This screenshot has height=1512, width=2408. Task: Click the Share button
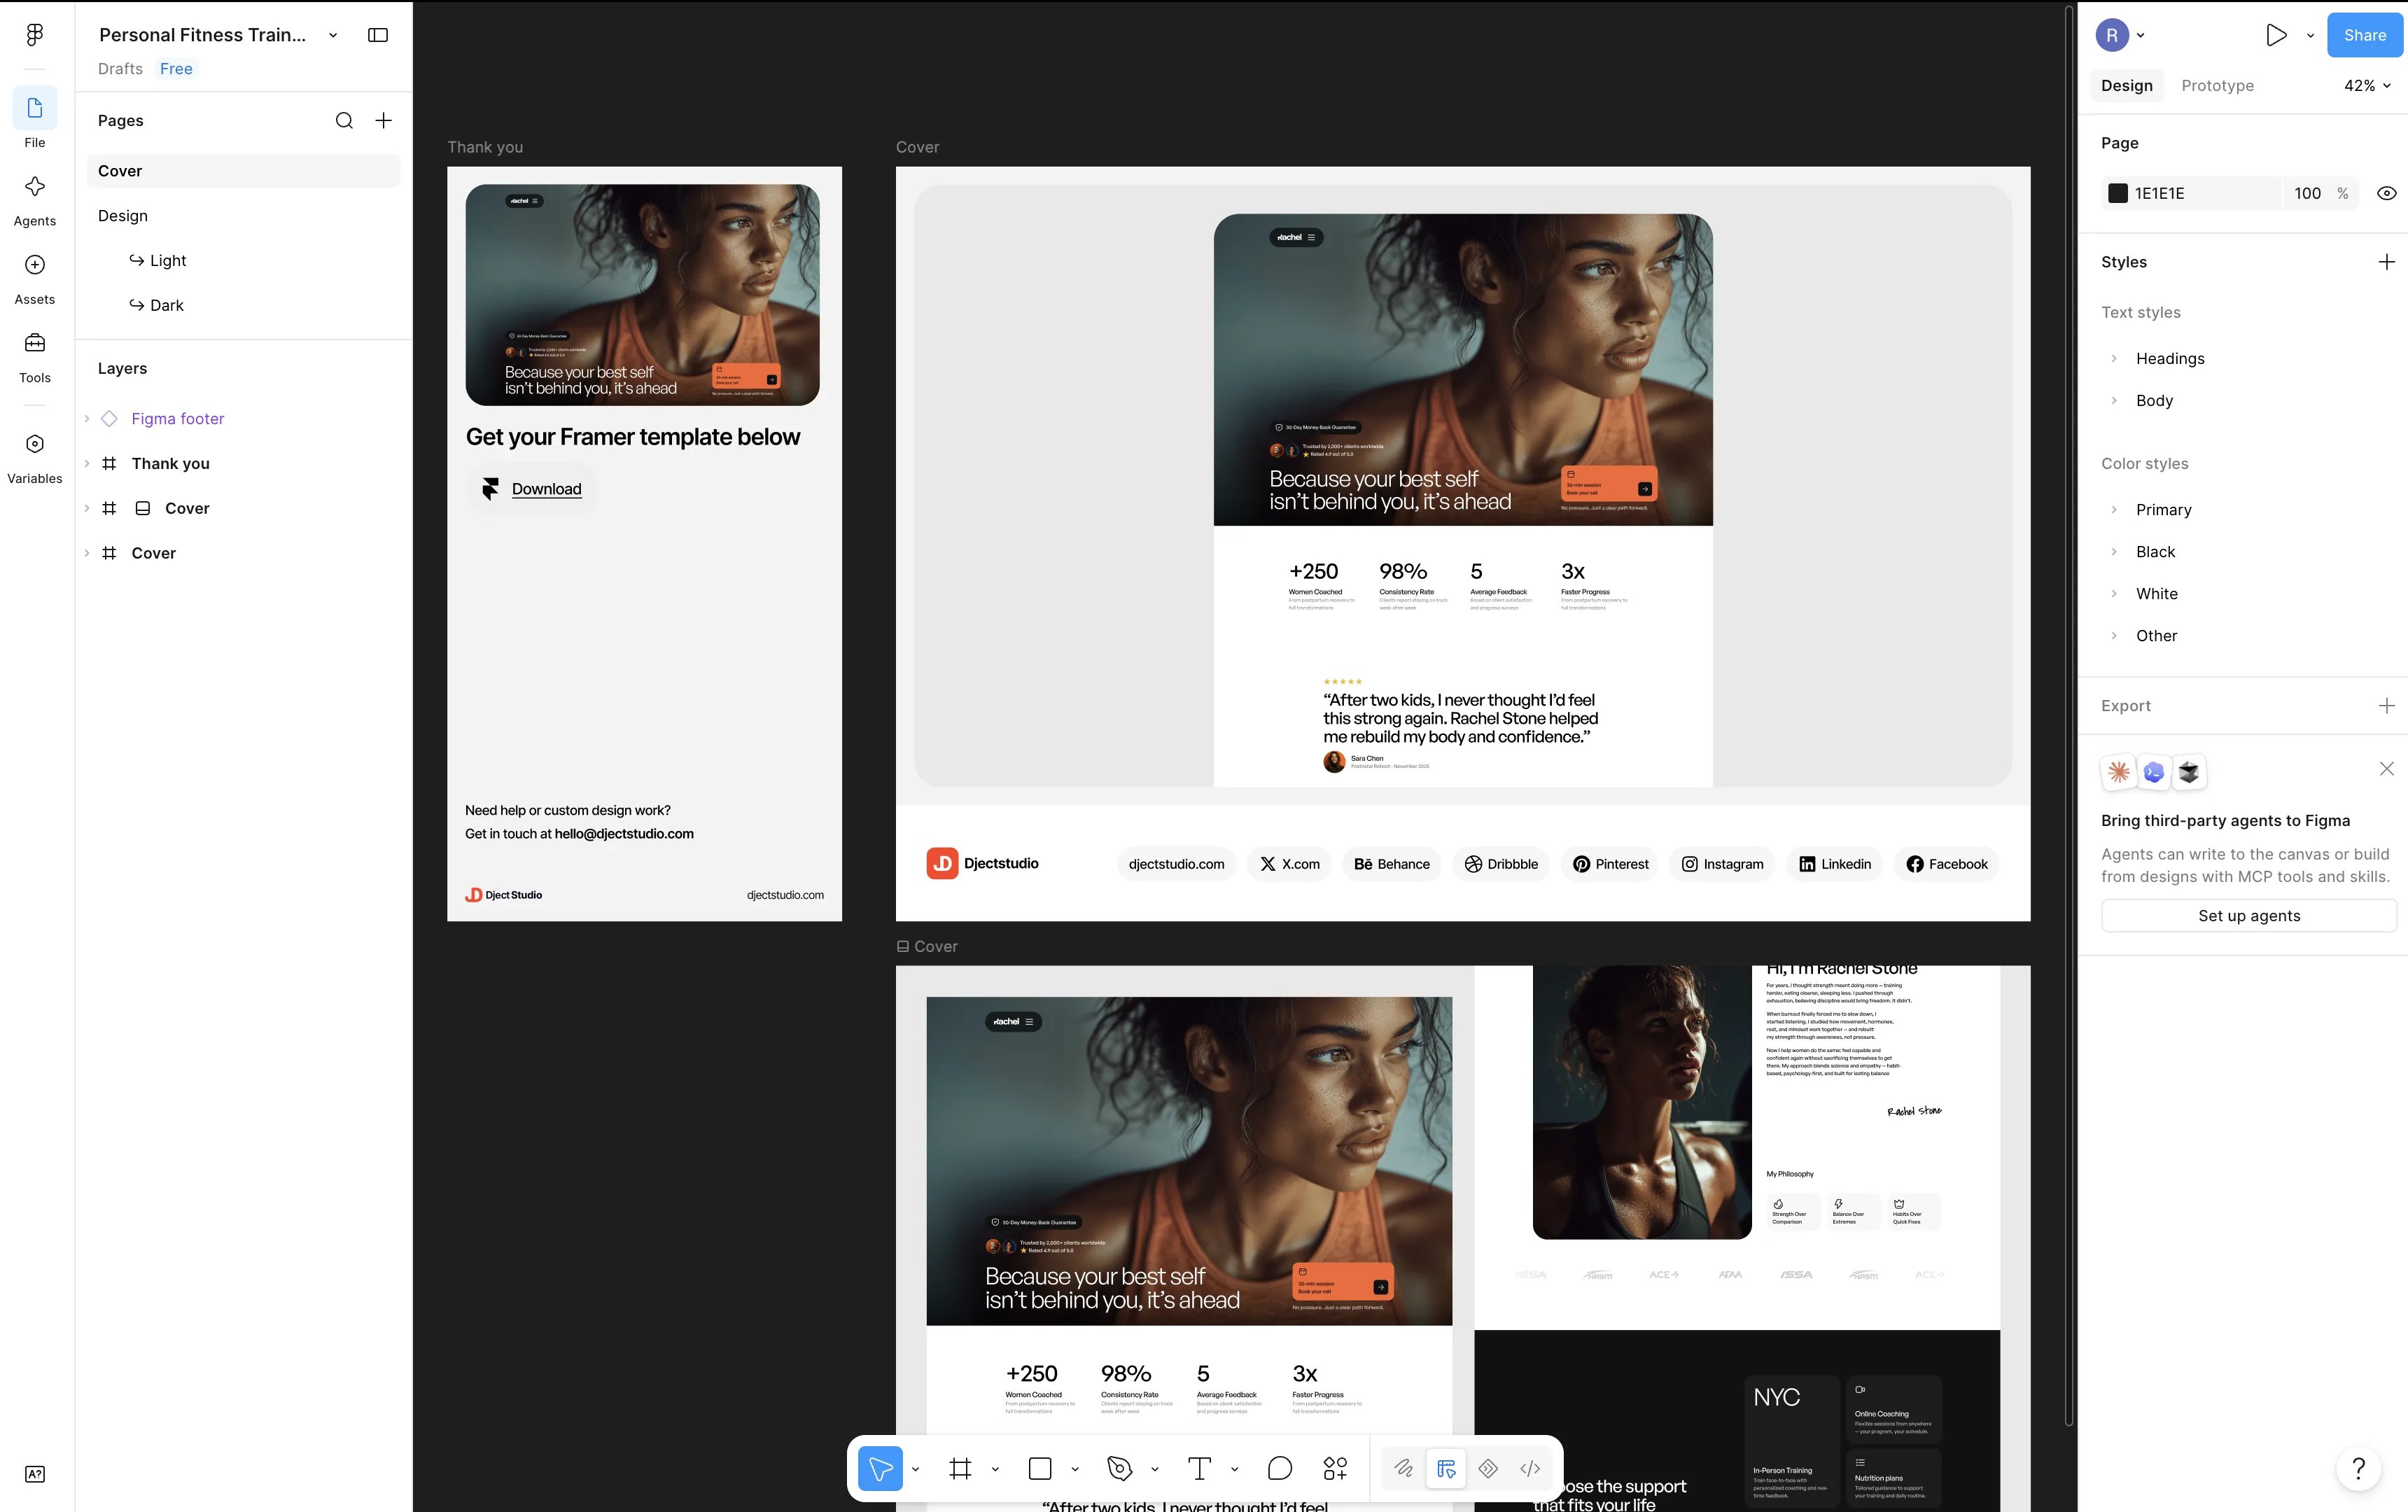tap(2364, 35)
